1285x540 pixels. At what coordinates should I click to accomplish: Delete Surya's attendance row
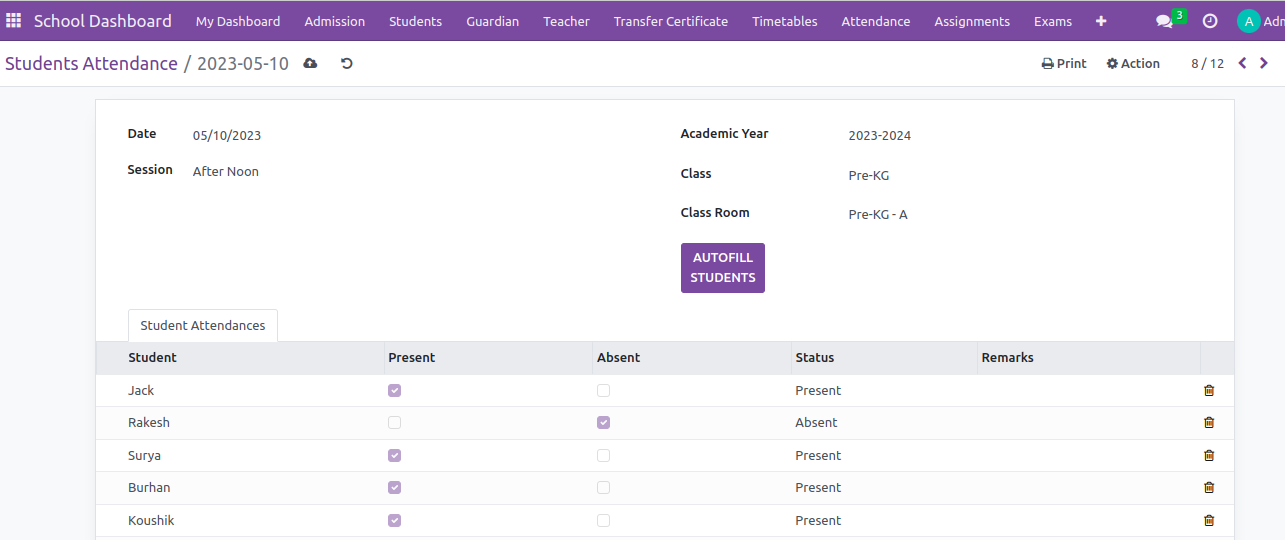pos(1209,456)
